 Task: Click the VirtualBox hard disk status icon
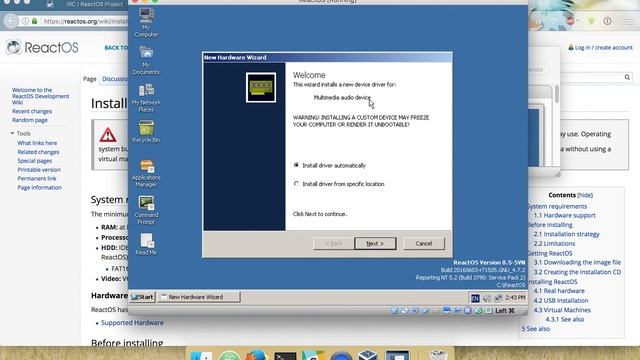[394, 311]
